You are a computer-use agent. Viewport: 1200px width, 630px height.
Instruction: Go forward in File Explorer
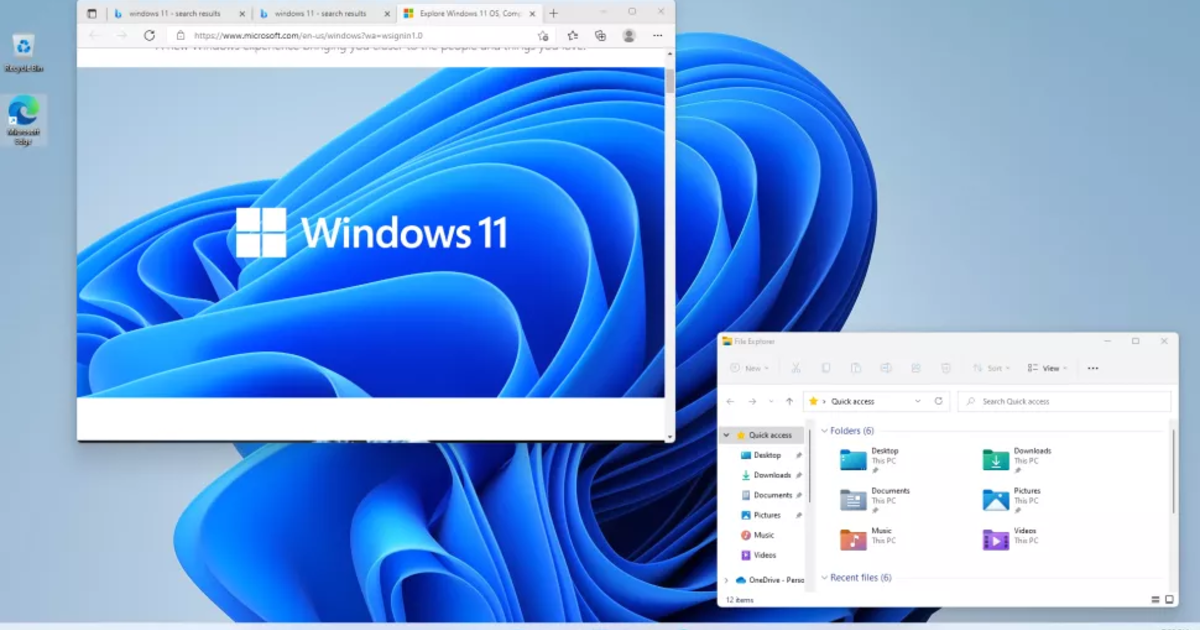pyautogui.click(x=752, y=401)
